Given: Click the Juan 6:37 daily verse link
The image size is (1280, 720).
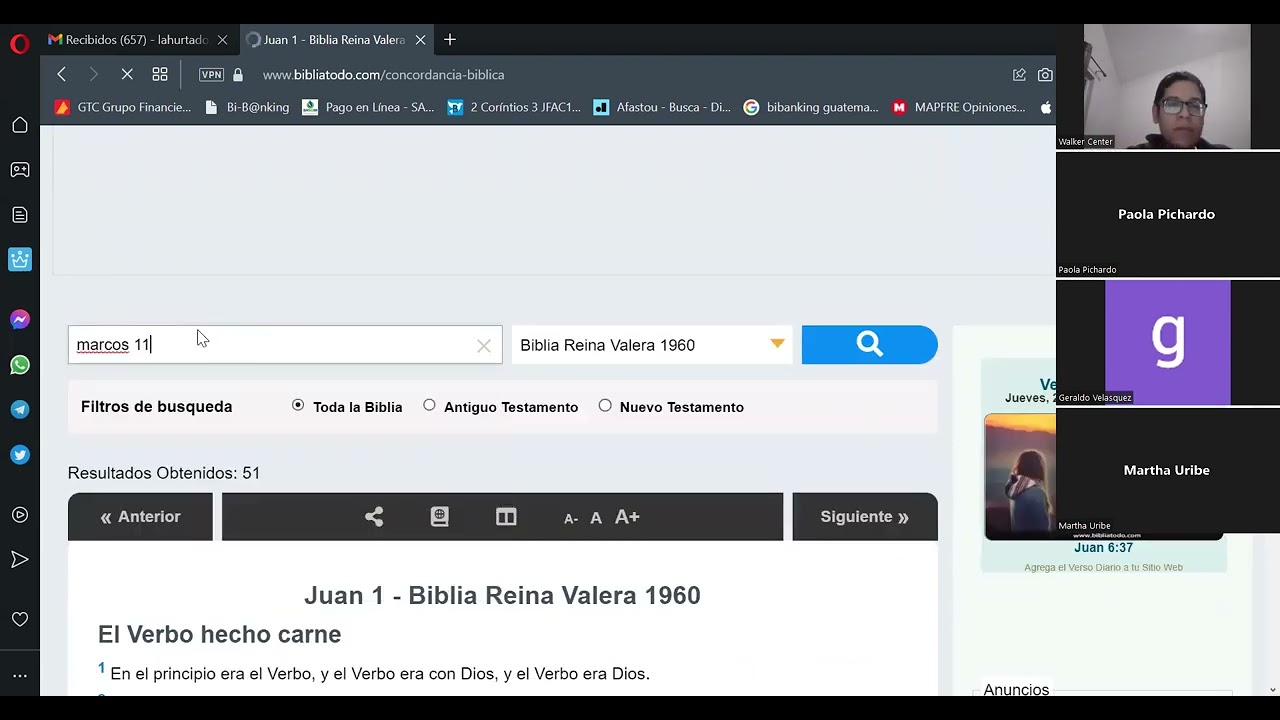Looking at the screenshot, I should 1103,548.
